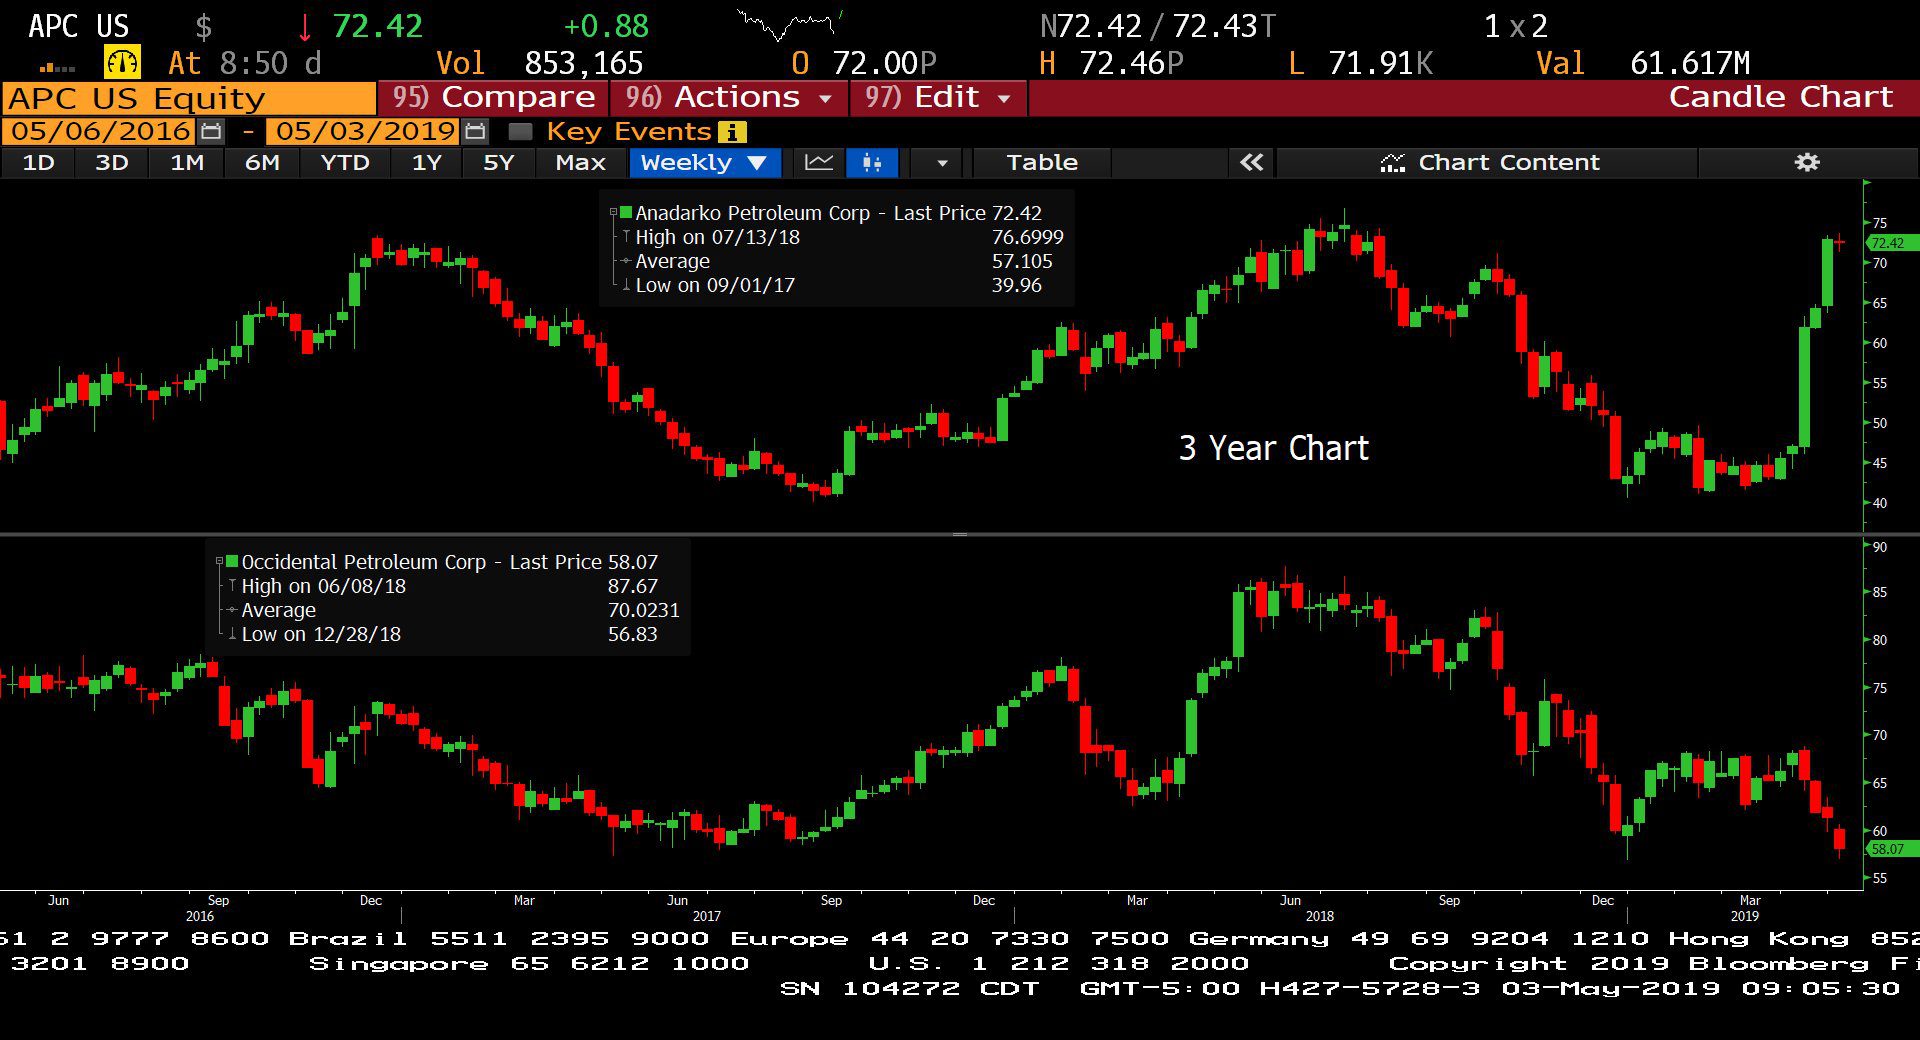Select the 6M range tab
Image resolution: width=1920 pixels, height=1040 pixels.
[x=262, y=163]
